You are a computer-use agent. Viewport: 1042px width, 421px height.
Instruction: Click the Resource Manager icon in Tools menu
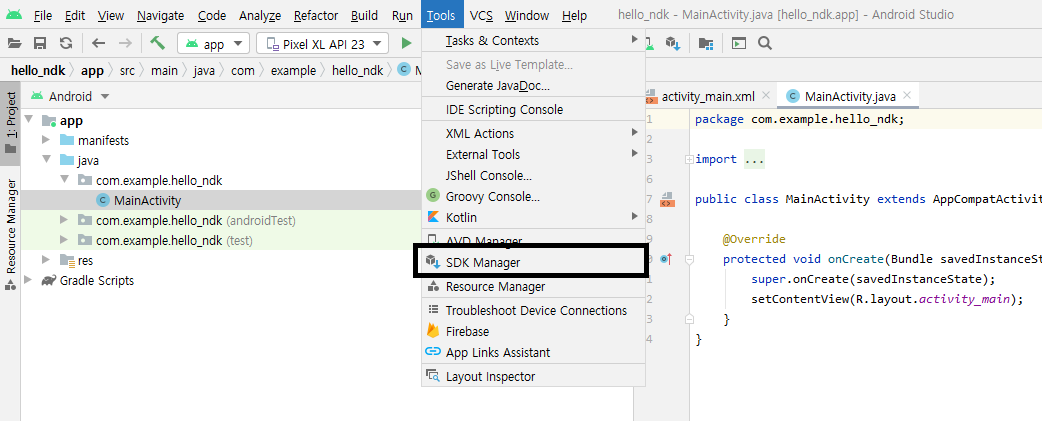coord(433,286)
